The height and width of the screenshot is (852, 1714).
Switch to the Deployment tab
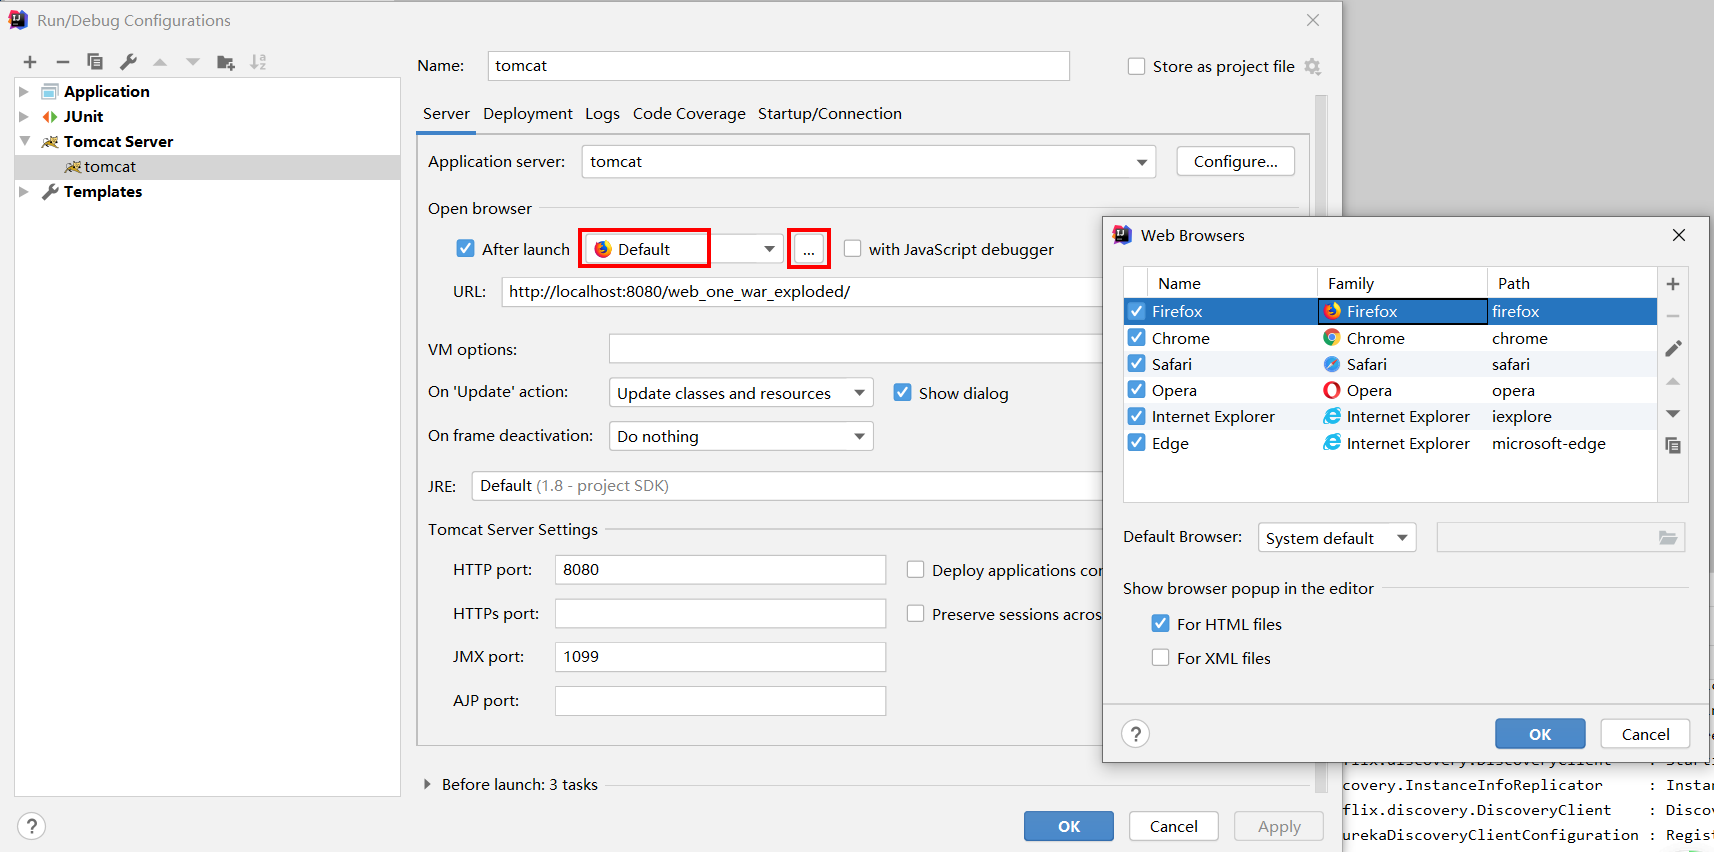coord(528,114)
